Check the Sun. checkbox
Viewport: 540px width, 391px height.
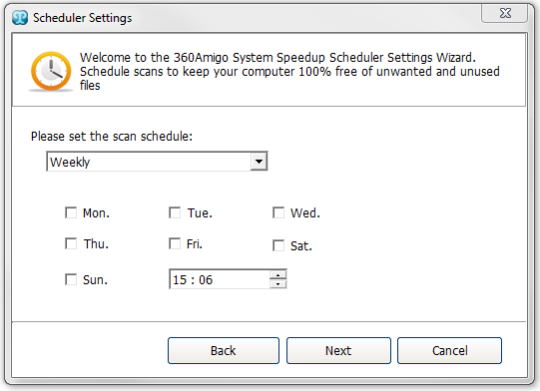tap(71, 279)
